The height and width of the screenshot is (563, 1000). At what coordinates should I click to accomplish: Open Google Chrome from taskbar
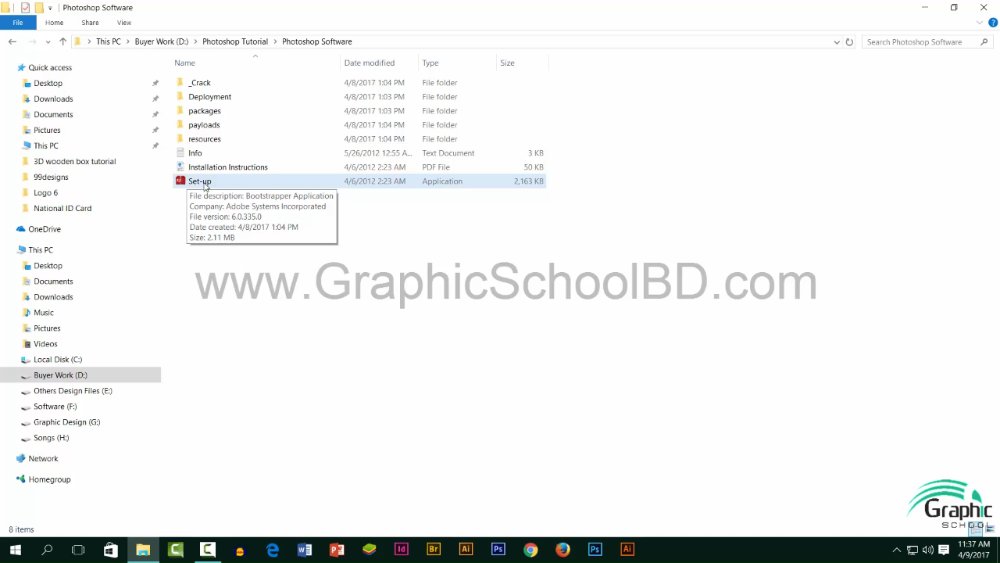pos(531,550)
